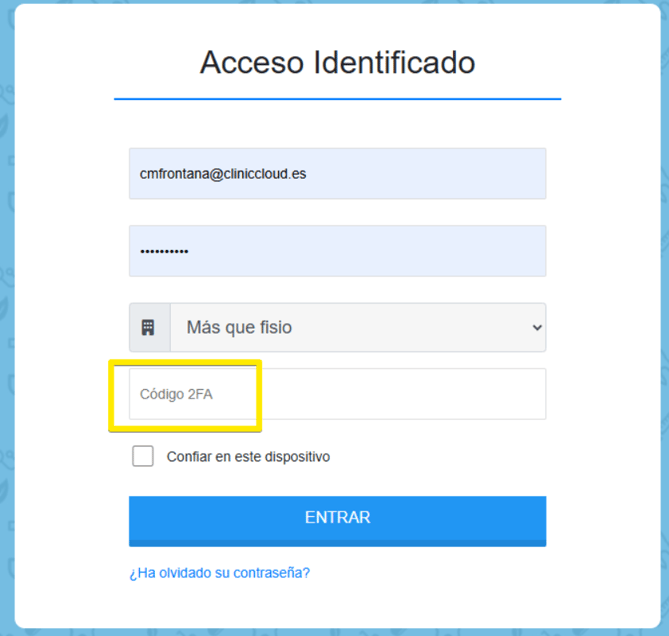Place cursor in the masked password field

pos(337,251)
